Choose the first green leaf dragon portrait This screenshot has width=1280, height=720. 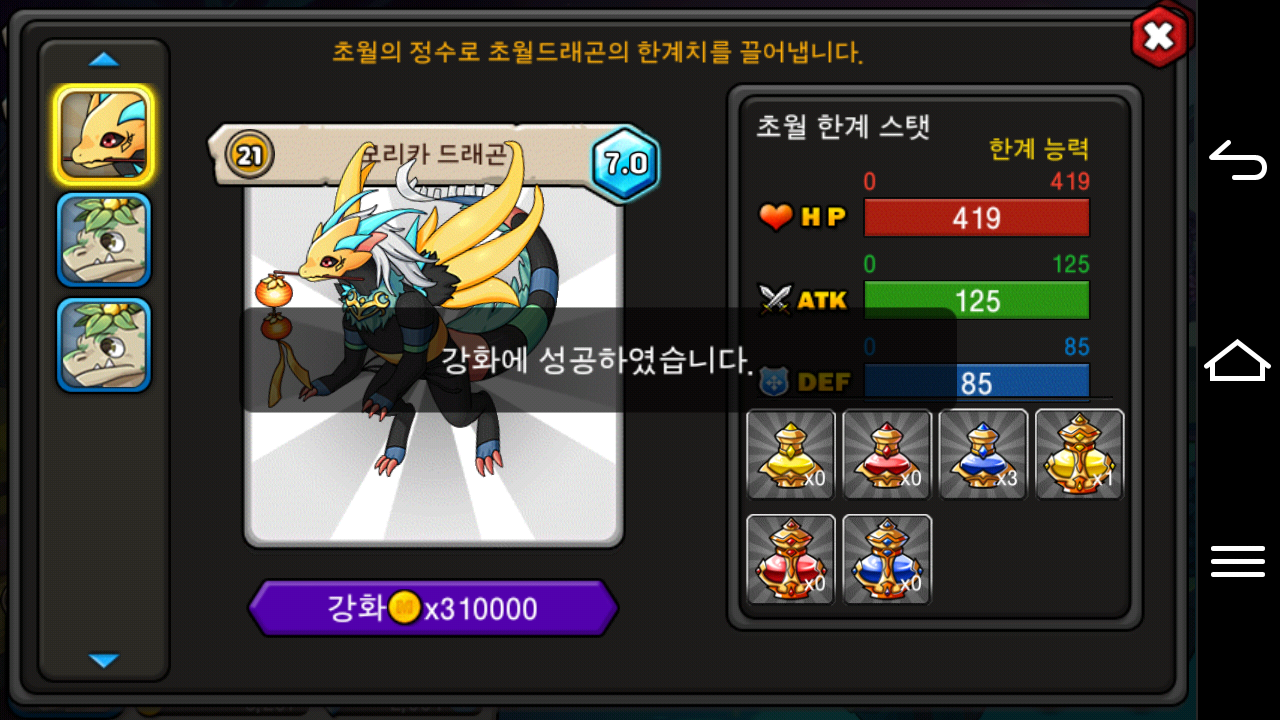click(x=104, y=240)
